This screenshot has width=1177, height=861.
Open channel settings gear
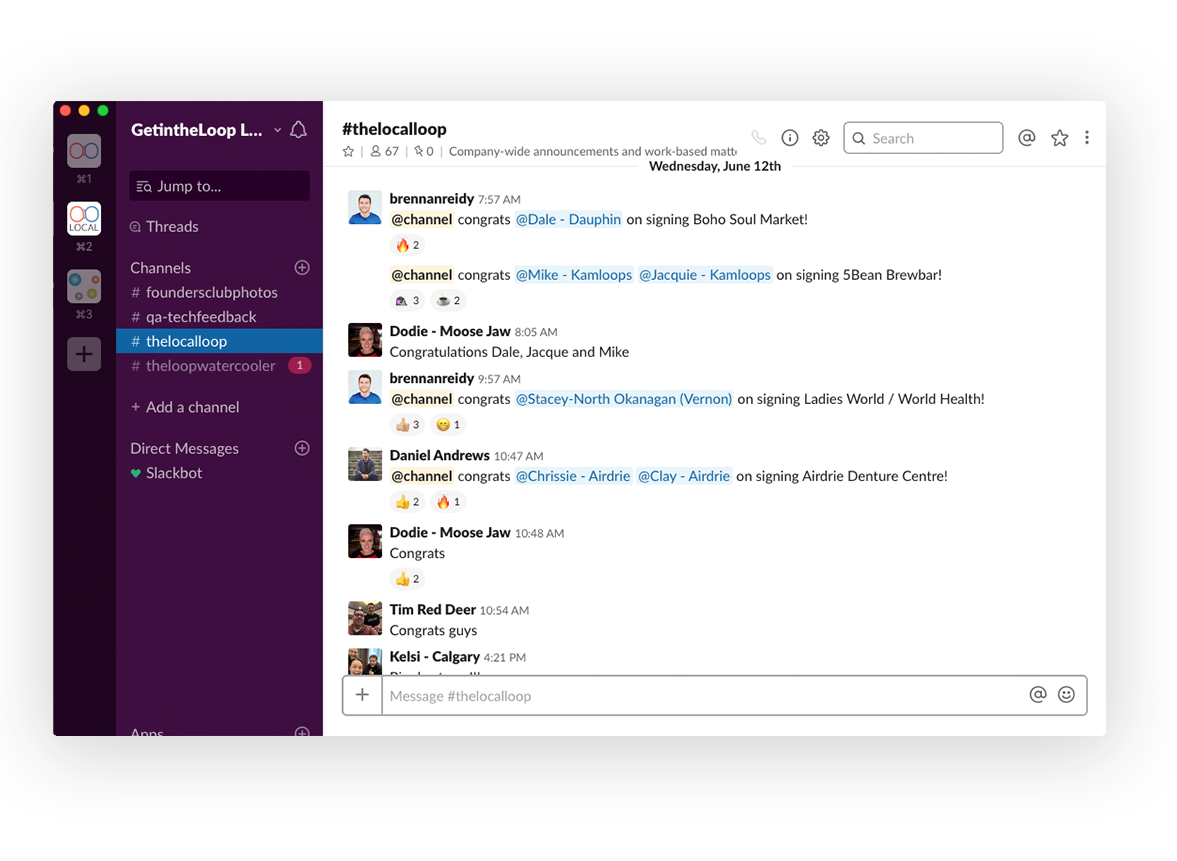(821, 137)
